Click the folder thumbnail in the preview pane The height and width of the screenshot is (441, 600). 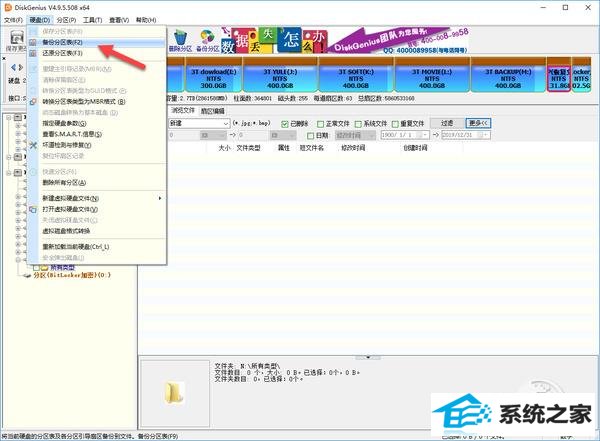[x=175, y=392]
